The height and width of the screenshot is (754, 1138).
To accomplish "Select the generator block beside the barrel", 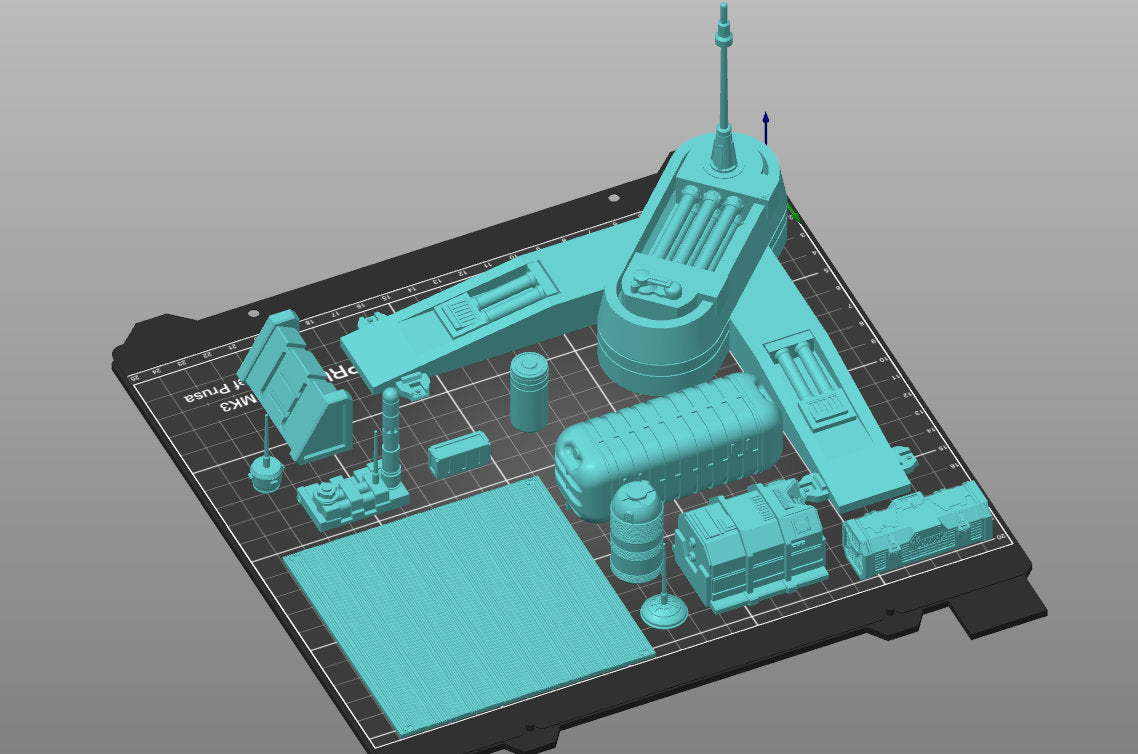I will point(750,545).
